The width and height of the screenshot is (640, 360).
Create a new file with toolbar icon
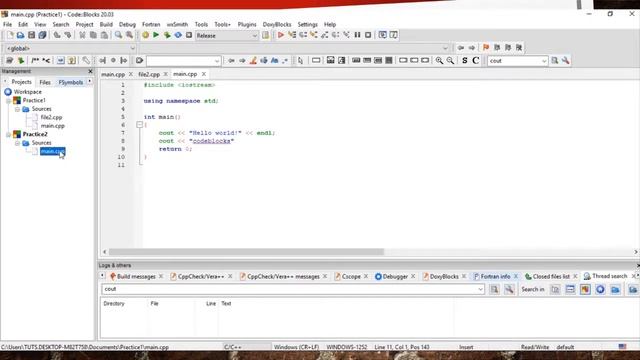pos(10,35)
